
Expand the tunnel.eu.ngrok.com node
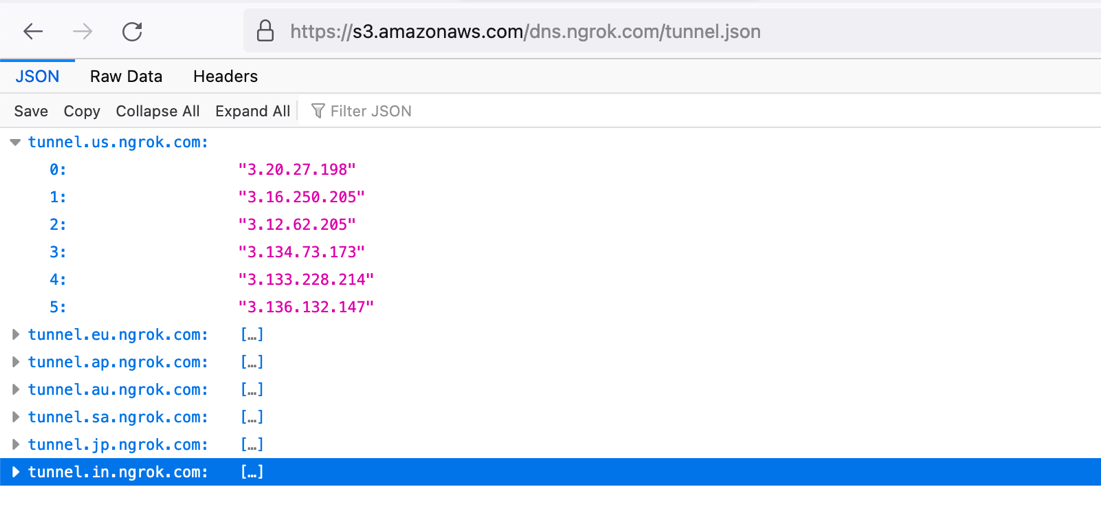pyautogui.click(x=15, y=335)
